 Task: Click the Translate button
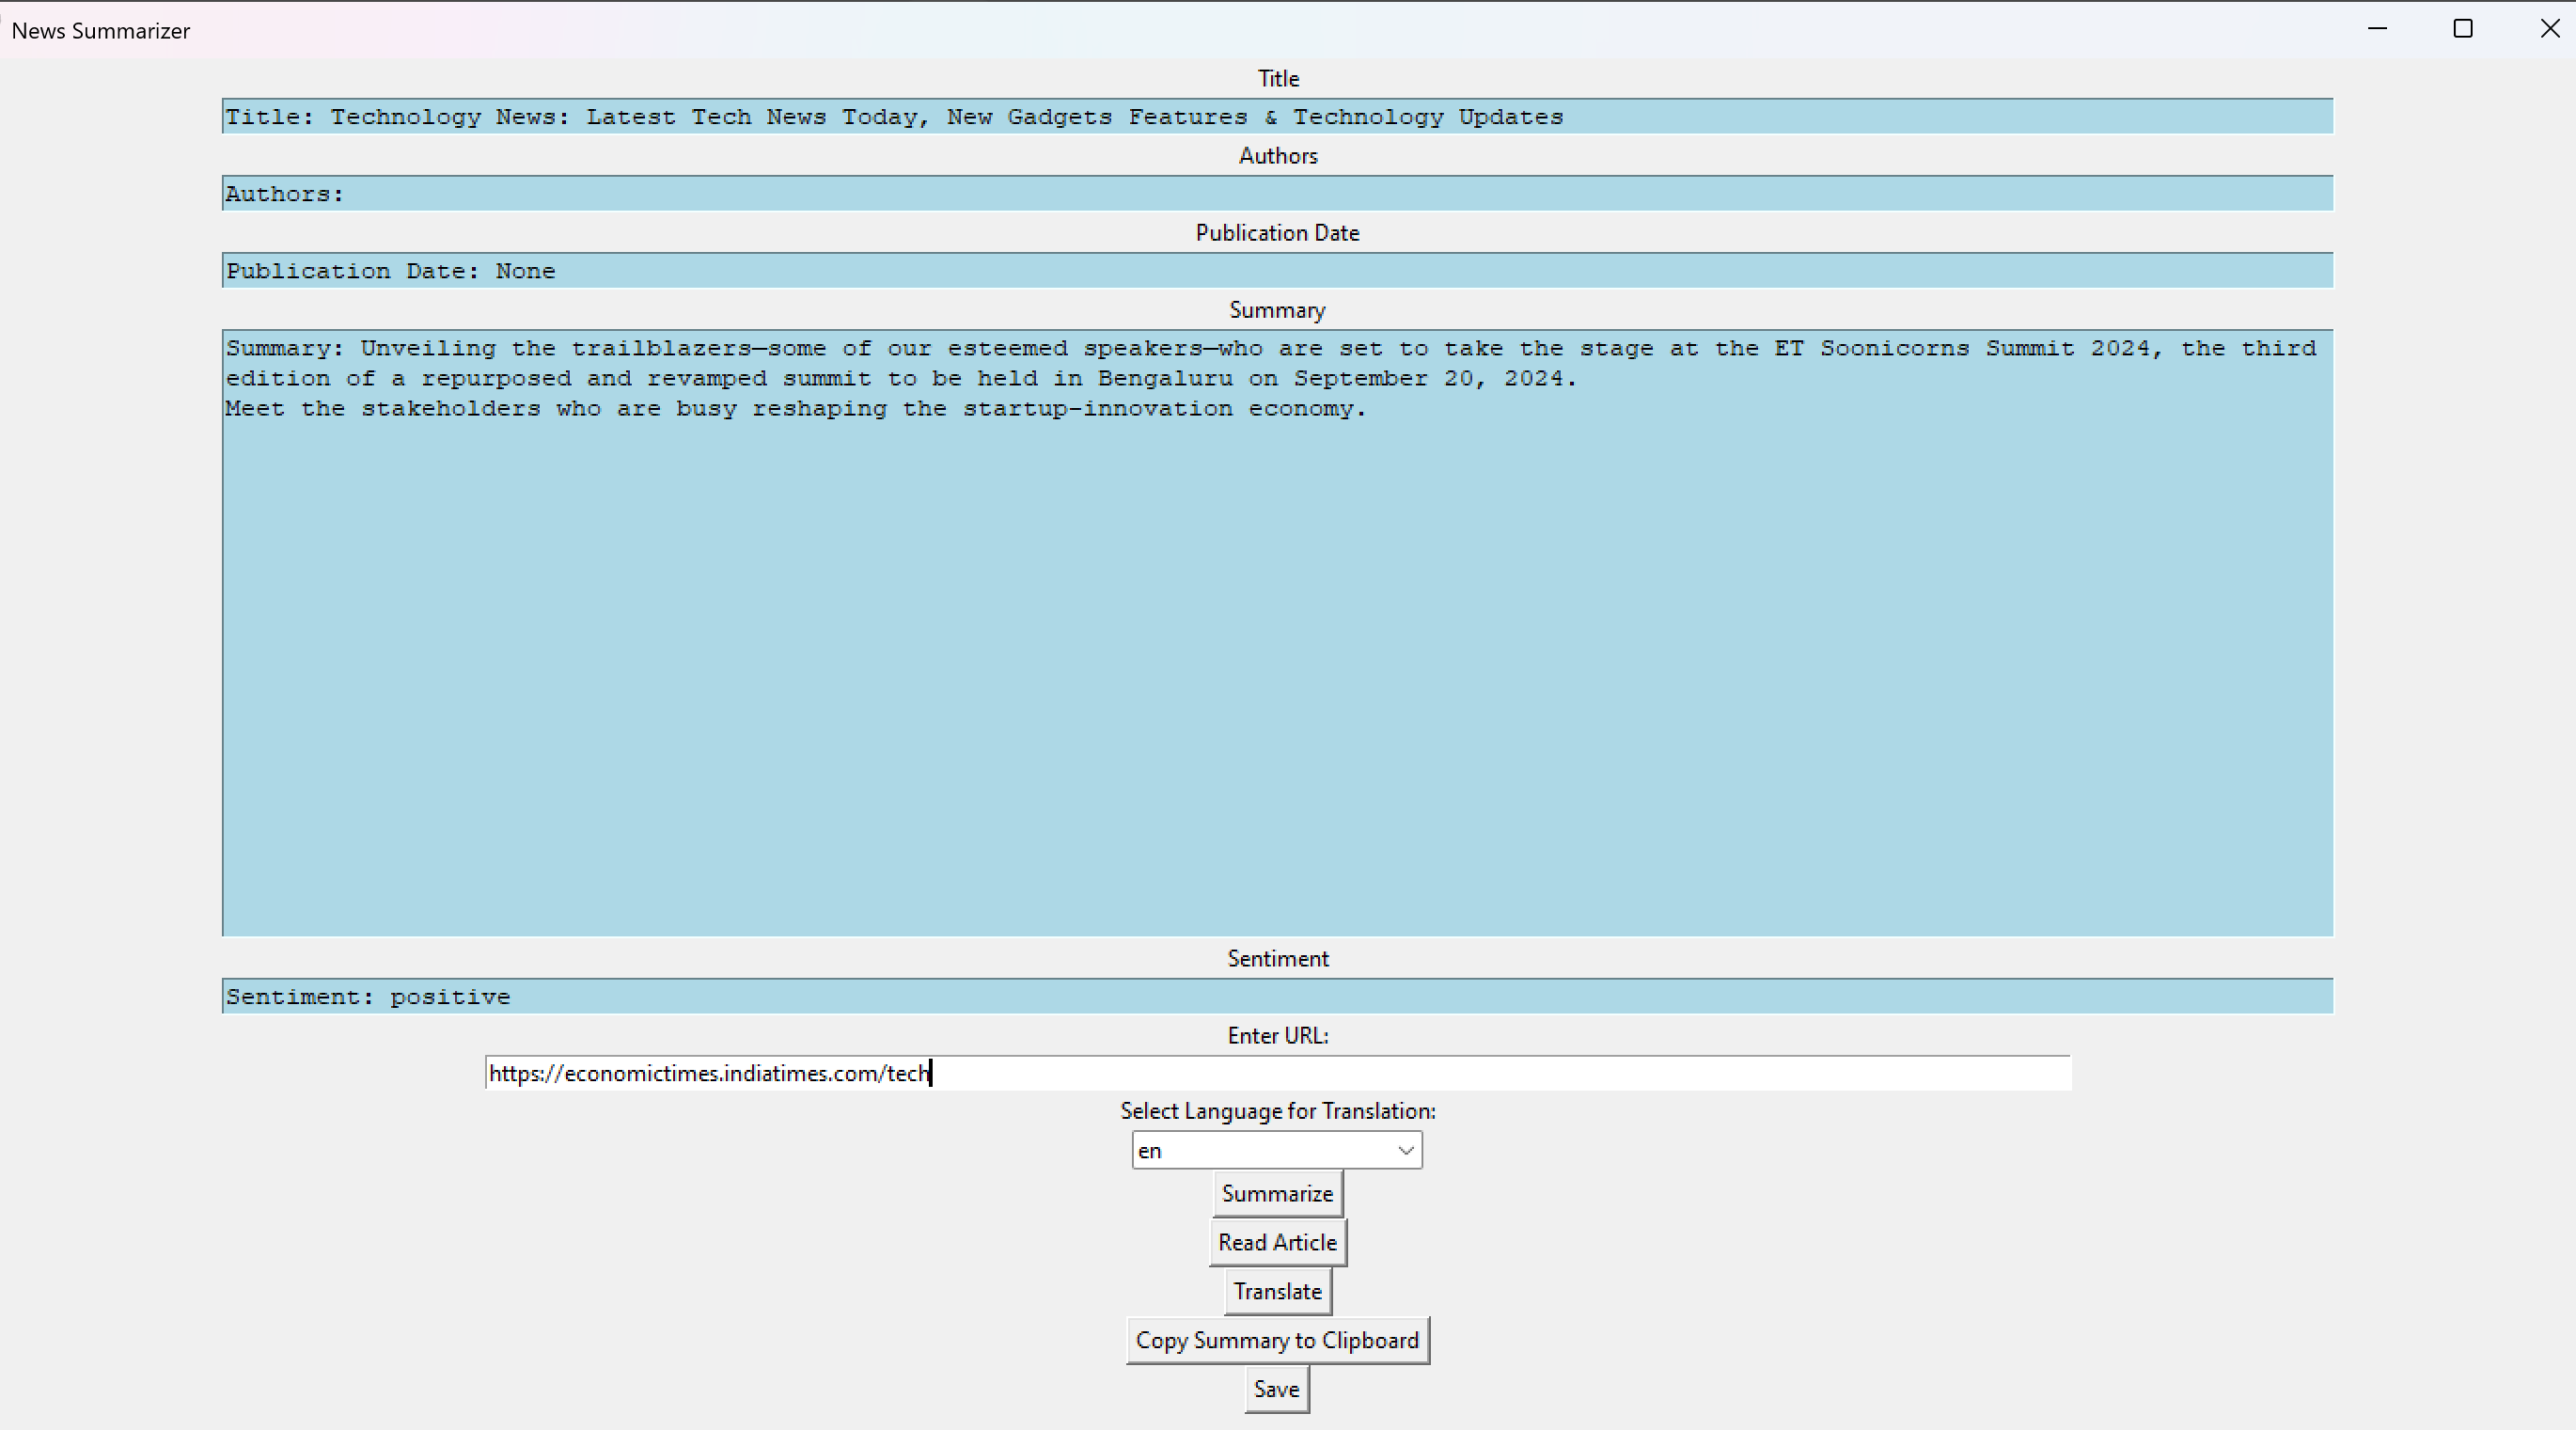point(1277,1292)
